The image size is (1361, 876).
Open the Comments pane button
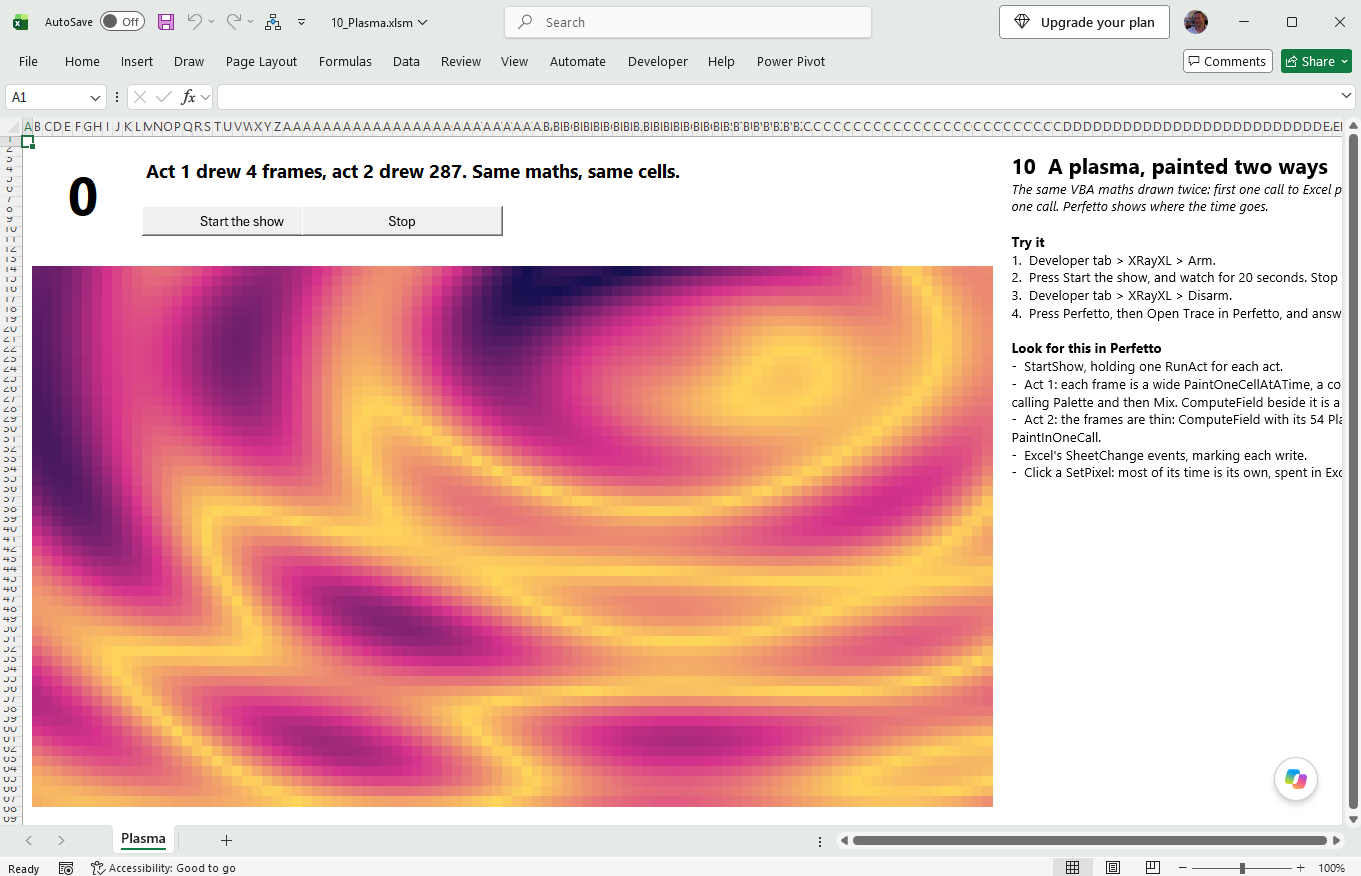click(1227, 61)
